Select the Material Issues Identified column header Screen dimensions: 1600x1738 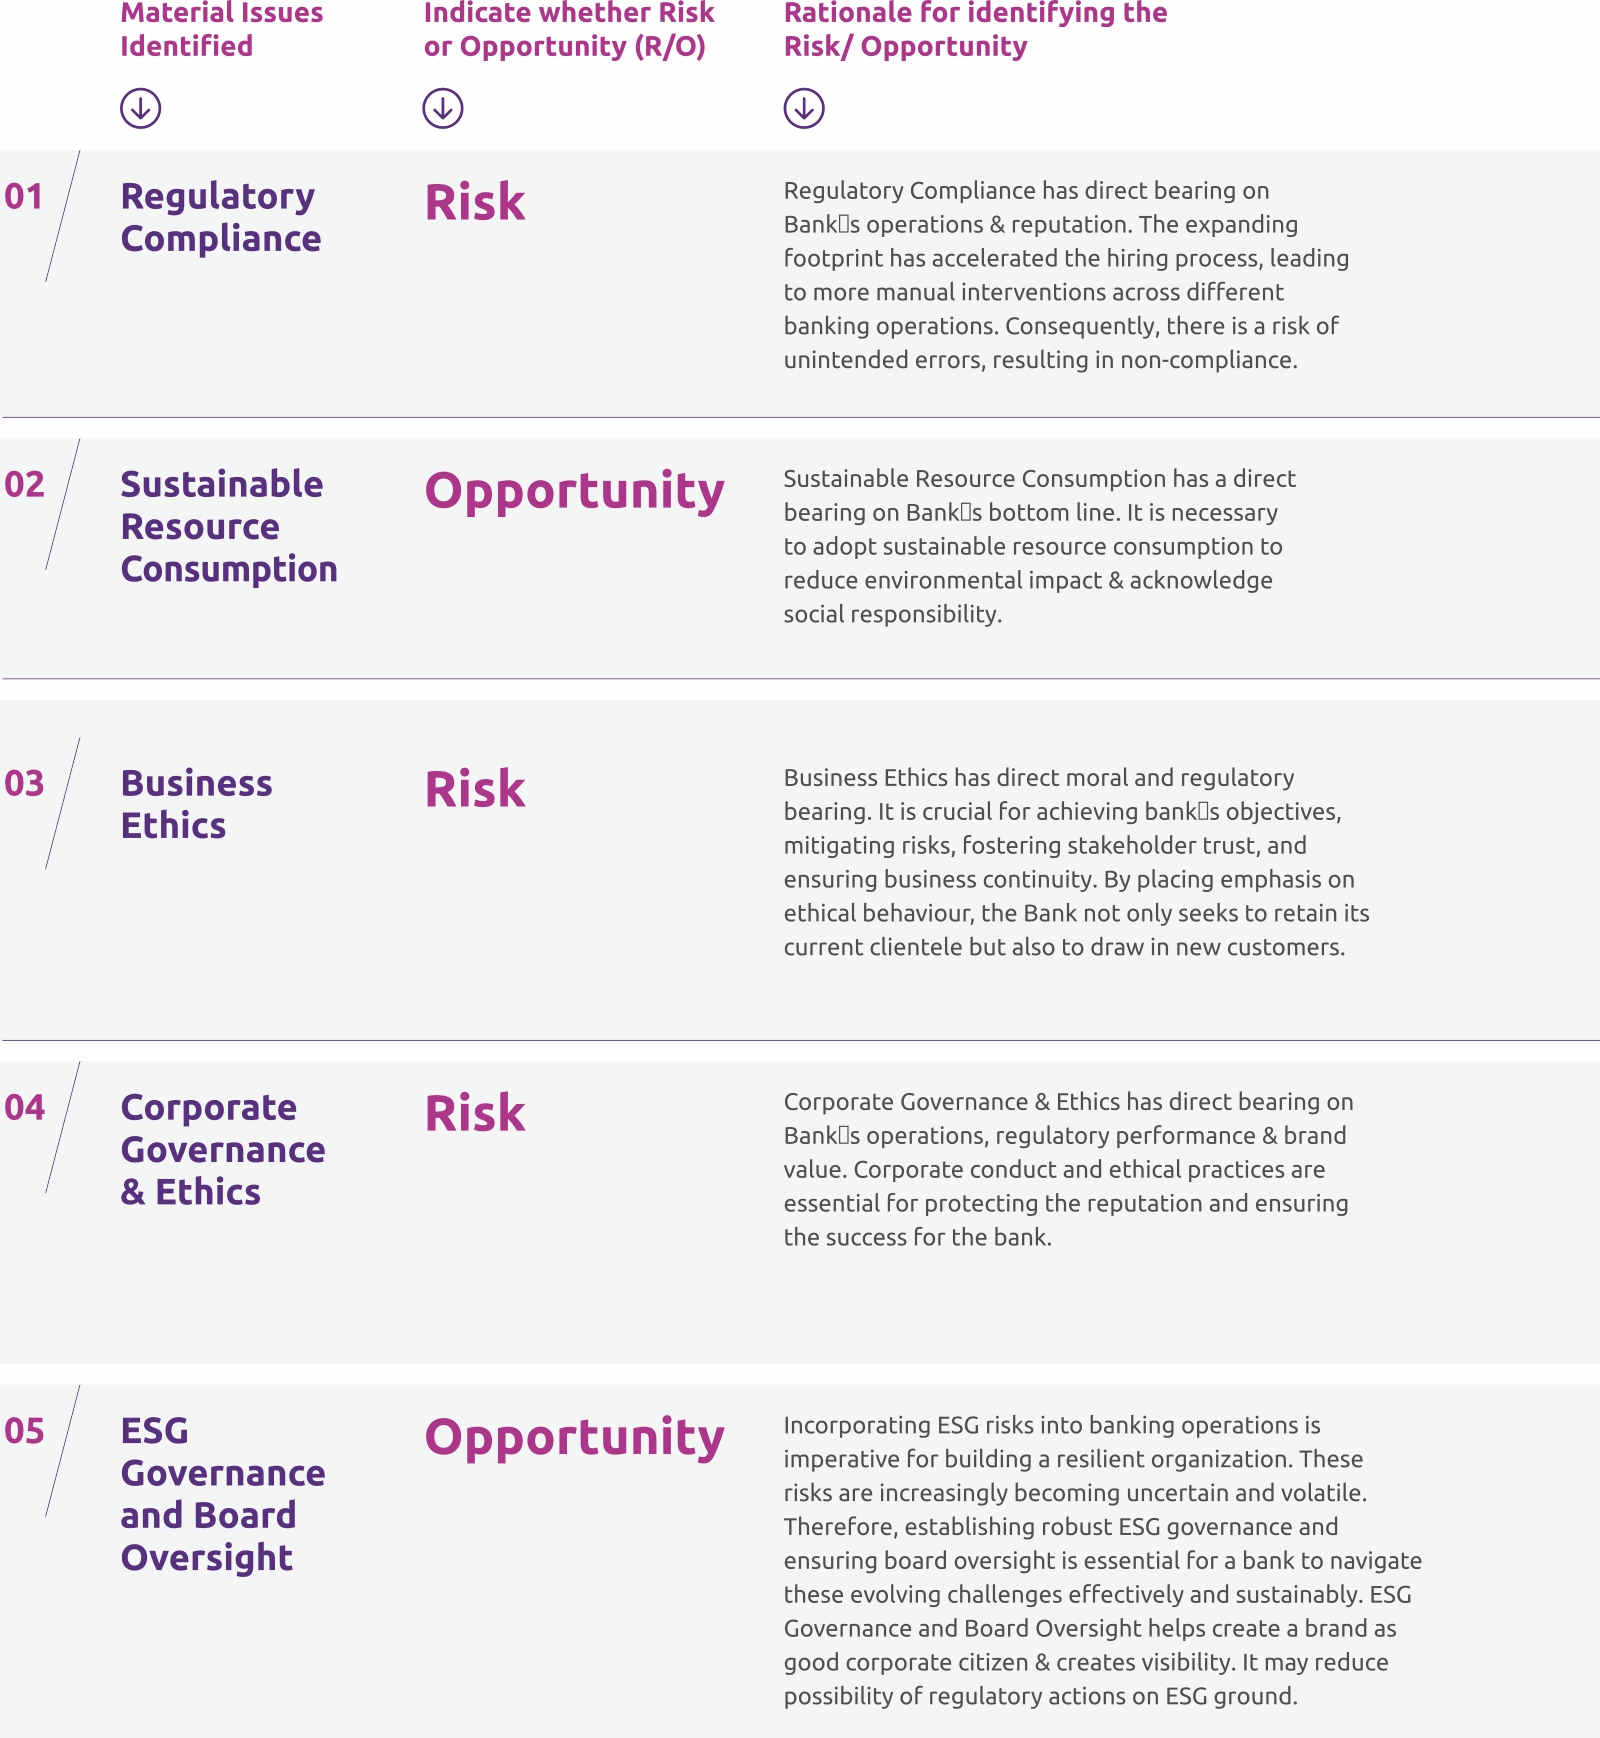click(221, 29)
